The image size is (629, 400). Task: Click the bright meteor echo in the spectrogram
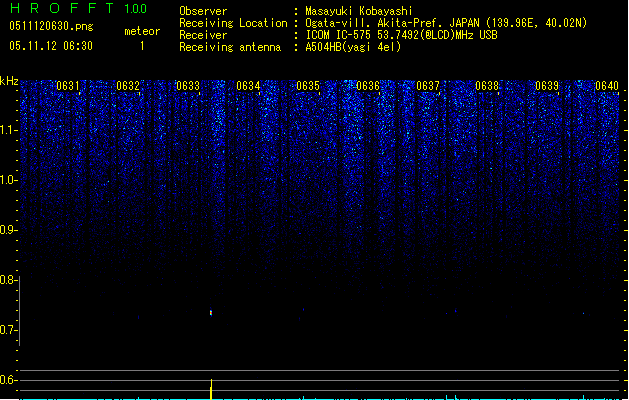click(211, 313)
